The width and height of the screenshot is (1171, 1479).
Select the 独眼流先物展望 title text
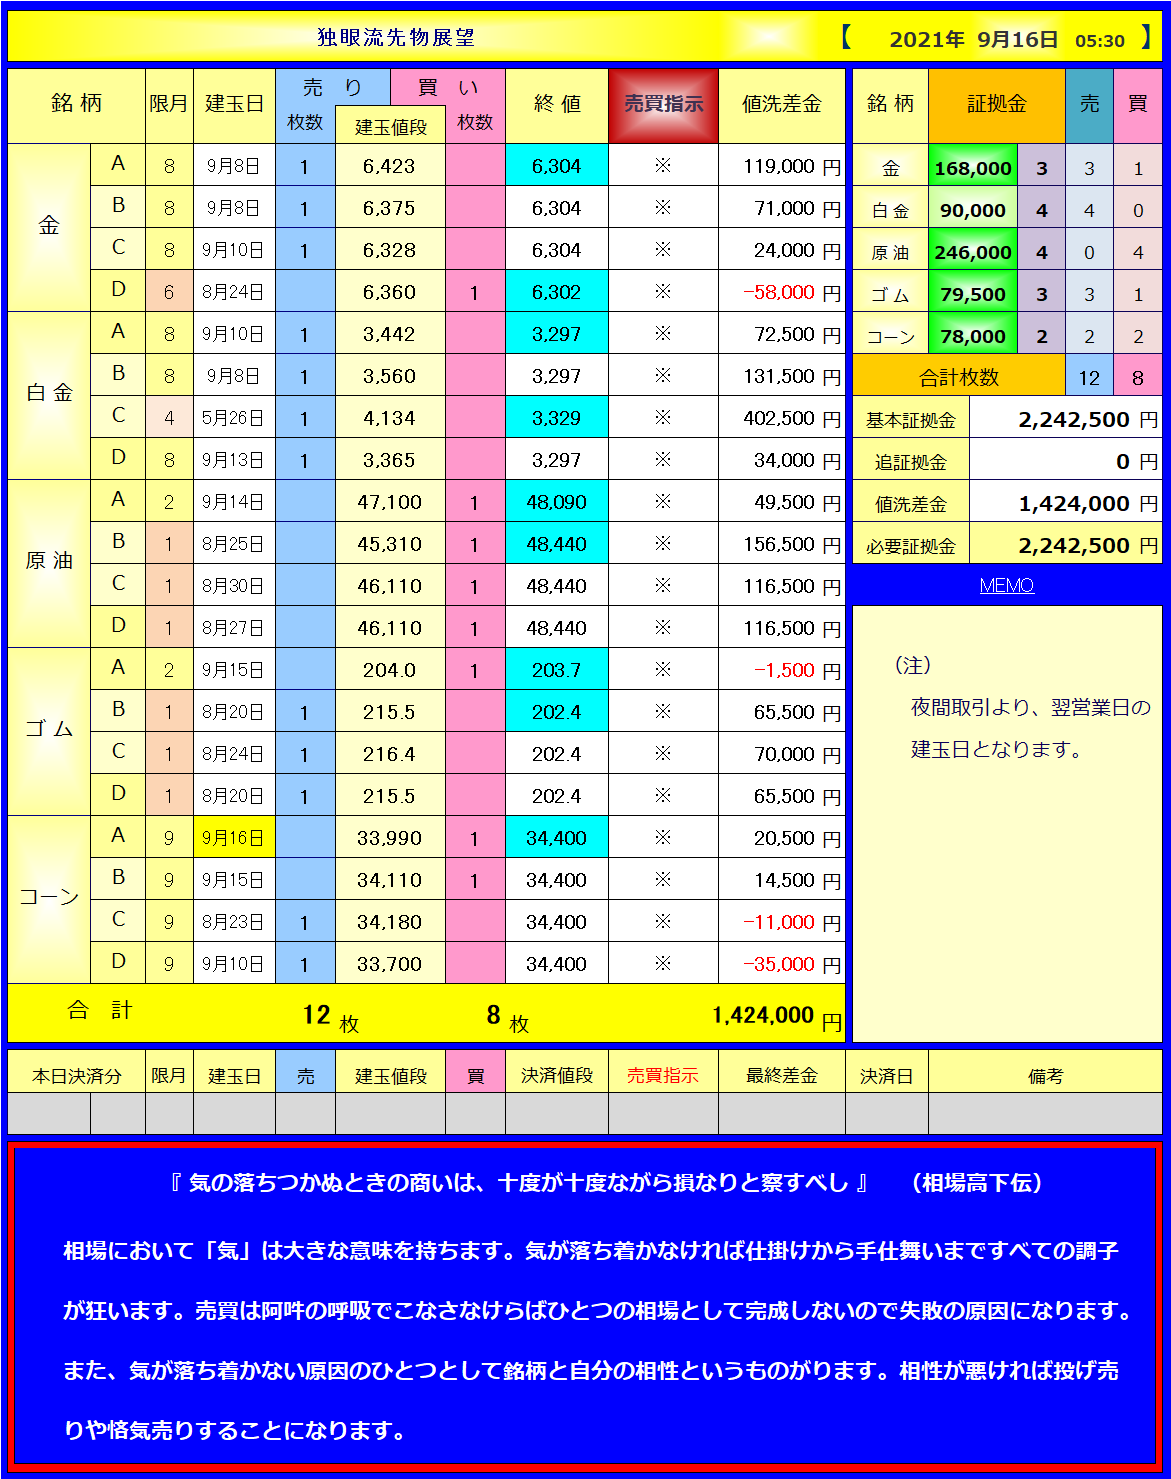395,38
